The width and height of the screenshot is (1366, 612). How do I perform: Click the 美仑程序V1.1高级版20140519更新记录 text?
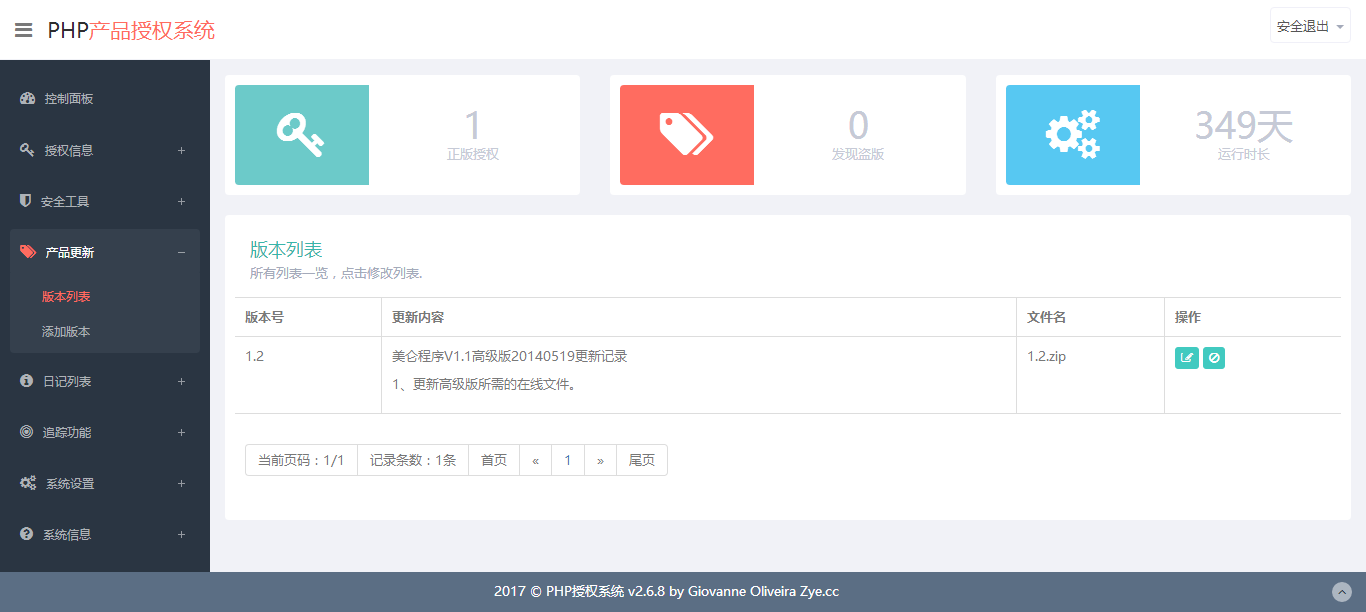coord(510,356)
